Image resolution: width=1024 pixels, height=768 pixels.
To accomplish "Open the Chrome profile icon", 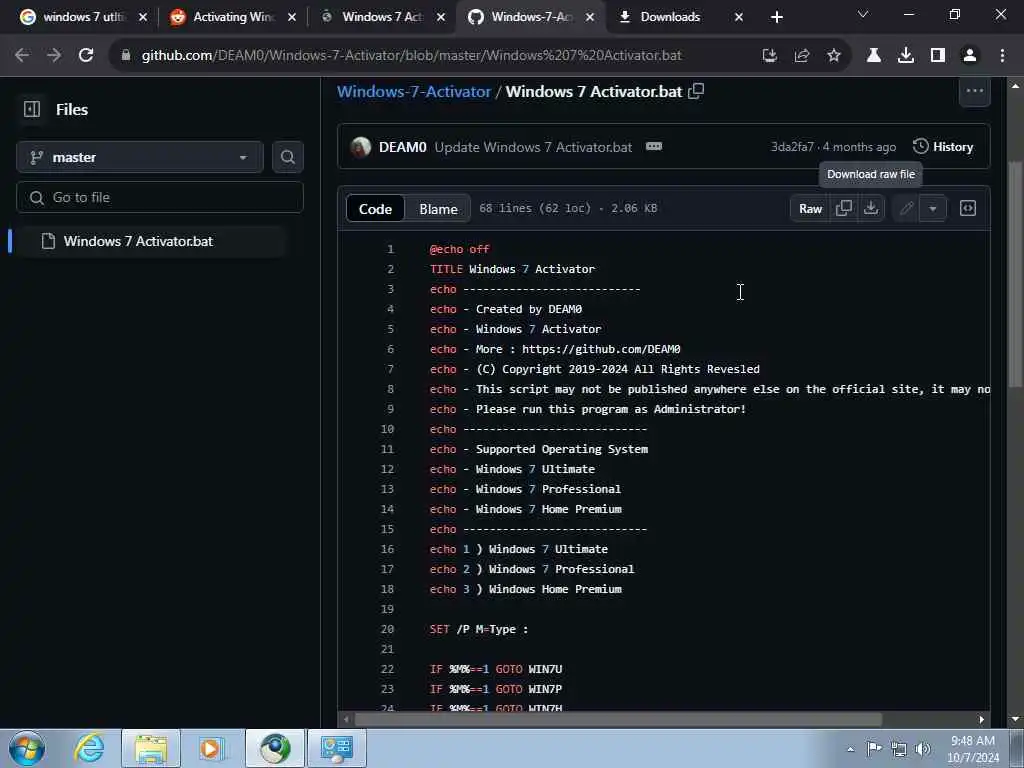I will [x=970, y=56].
